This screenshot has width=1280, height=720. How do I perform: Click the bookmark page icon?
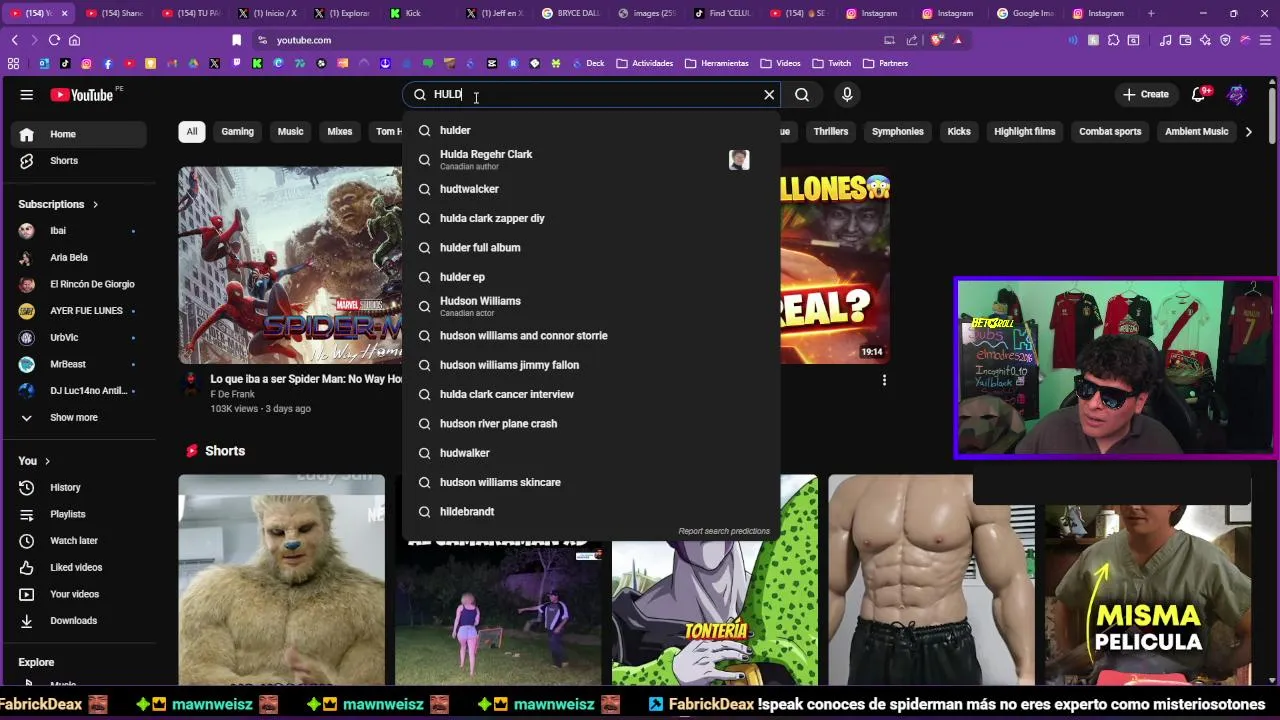237,40
